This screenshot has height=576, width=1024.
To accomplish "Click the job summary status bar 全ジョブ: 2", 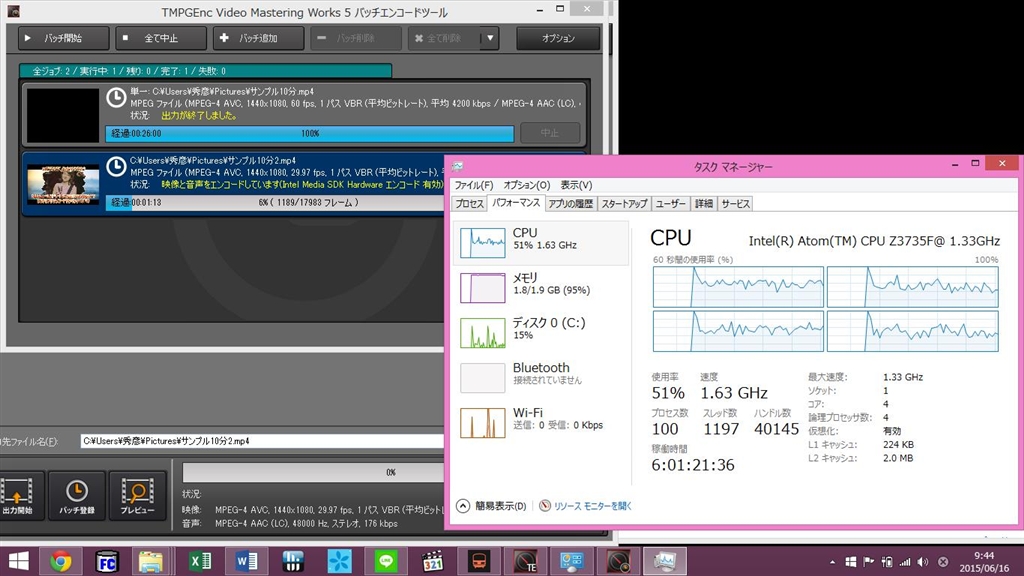I will coord(205,71).
